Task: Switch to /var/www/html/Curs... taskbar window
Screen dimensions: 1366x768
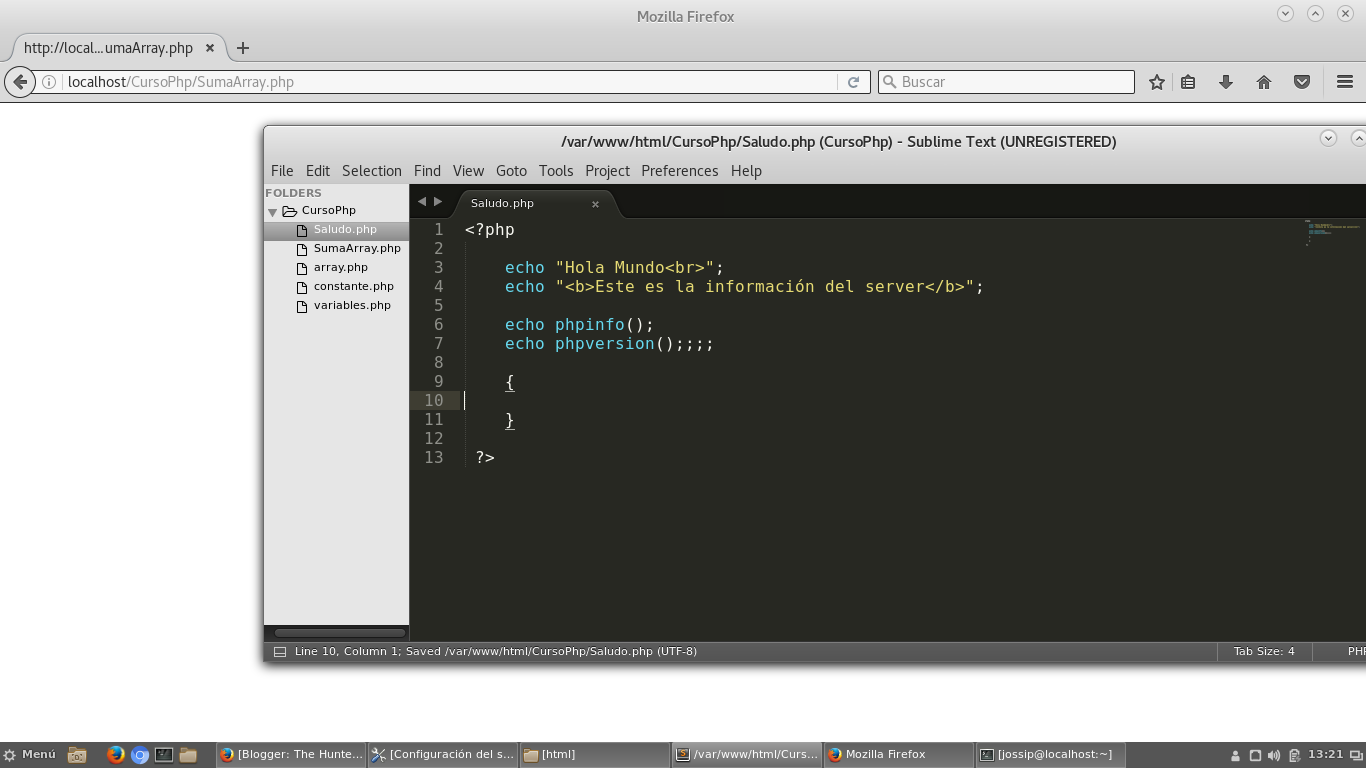Action: pos(747,755)
